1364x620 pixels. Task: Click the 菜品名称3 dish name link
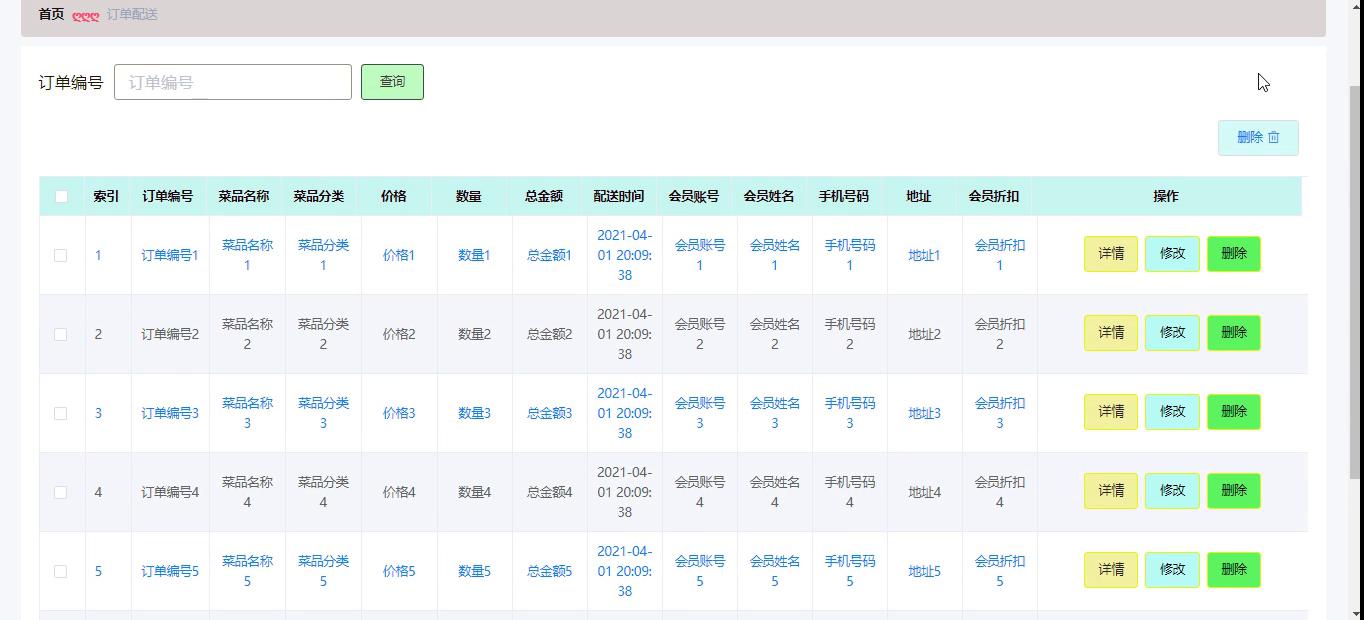click(x=247, y=411)
